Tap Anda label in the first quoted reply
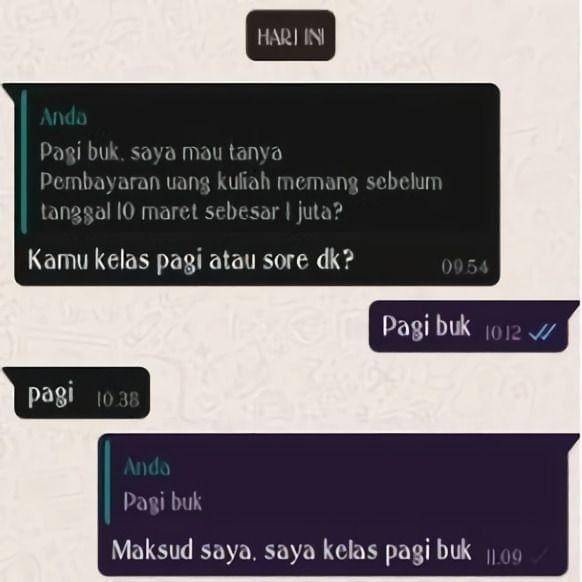Image resolution: width=582 pixels, height=582 pixels. click(x=63, y=117)
